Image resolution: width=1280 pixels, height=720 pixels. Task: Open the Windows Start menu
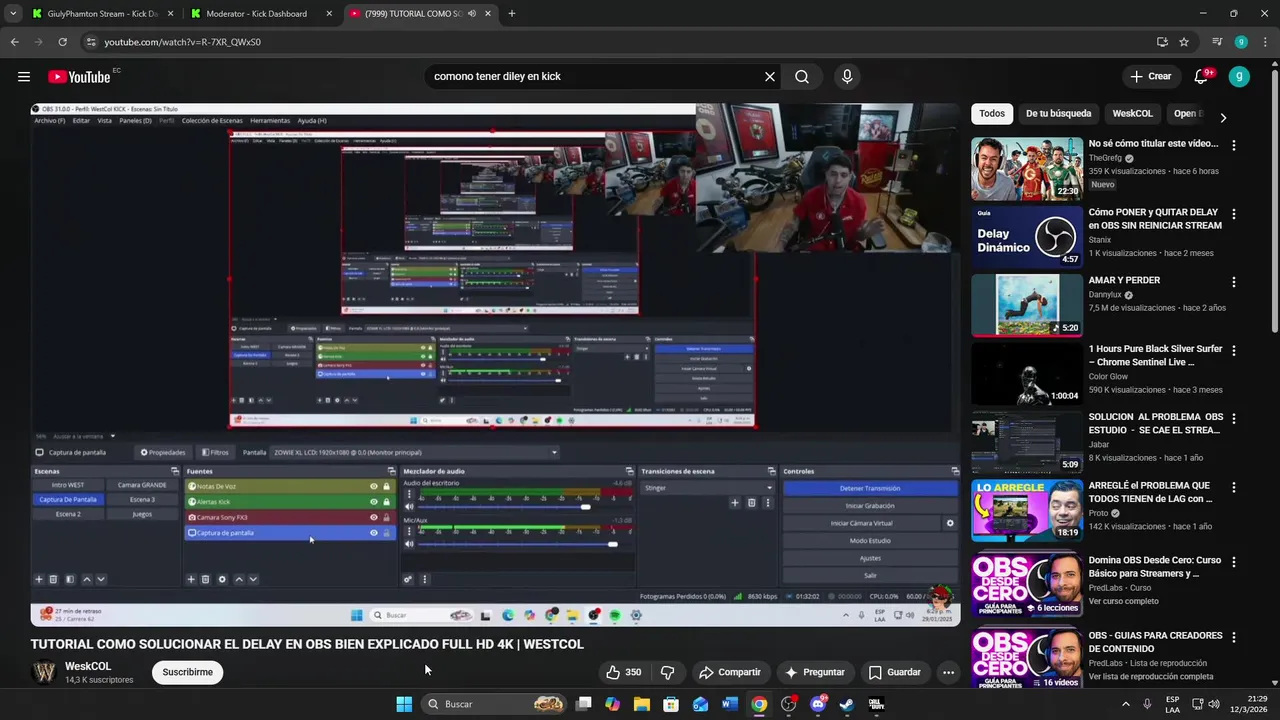[404, 704]
